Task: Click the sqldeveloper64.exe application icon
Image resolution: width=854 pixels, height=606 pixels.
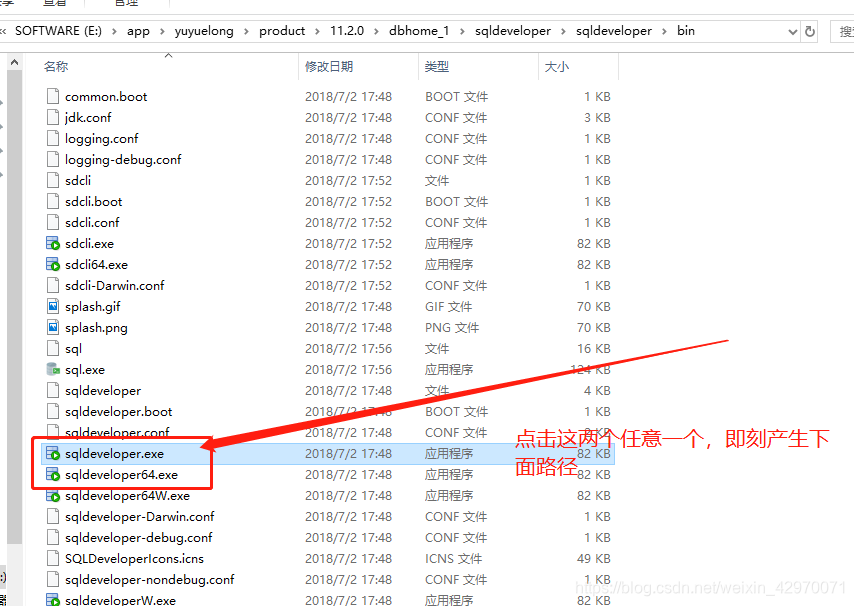Action: click(x=53, y=475)
